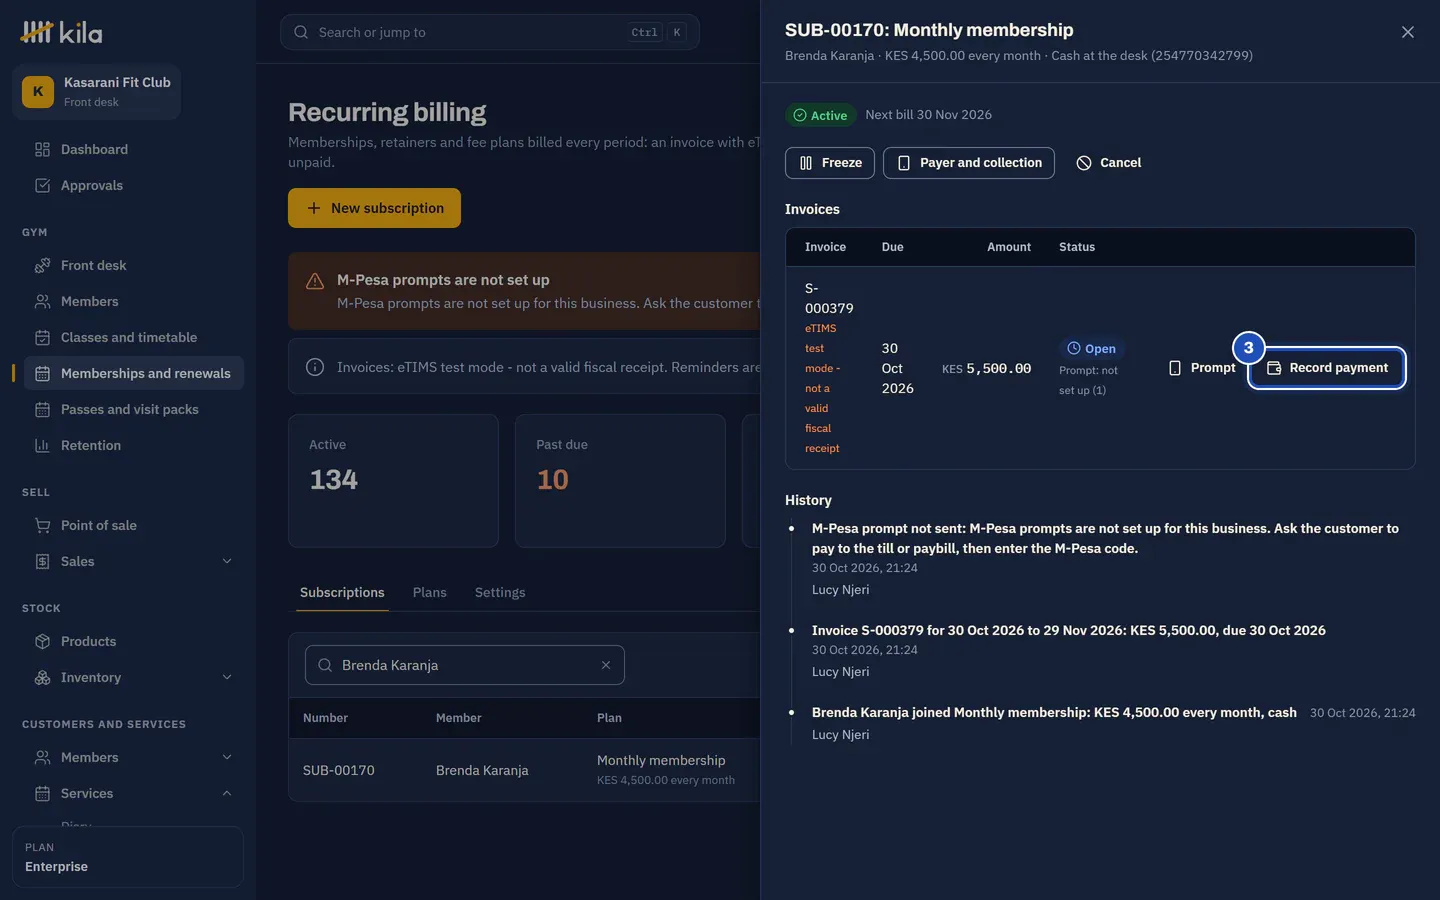Open Point of sale
1440x900 pixels.
(133, 525)
